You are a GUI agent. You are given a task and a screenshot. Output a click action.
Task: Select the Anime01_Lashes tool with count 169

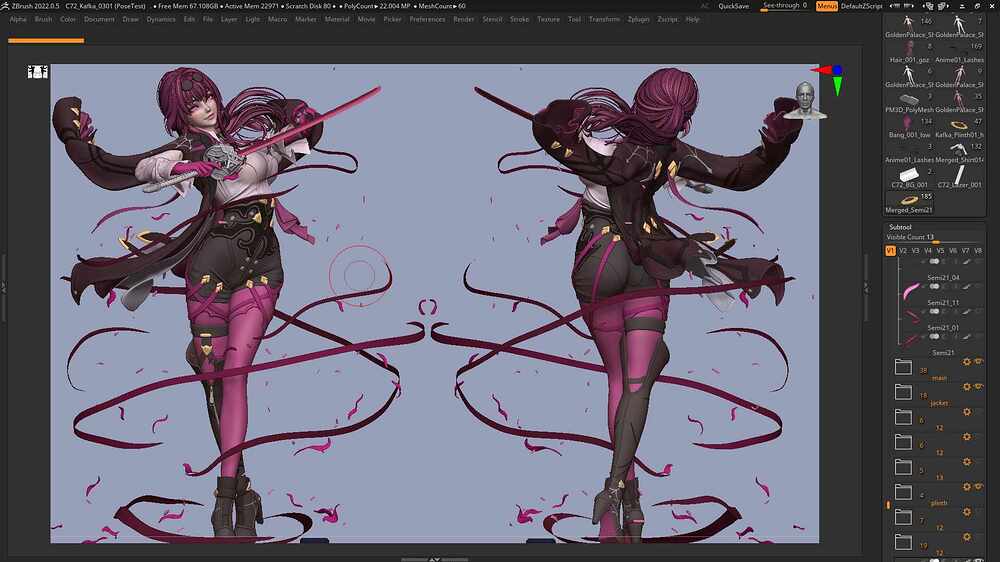[x=959, y=48]
